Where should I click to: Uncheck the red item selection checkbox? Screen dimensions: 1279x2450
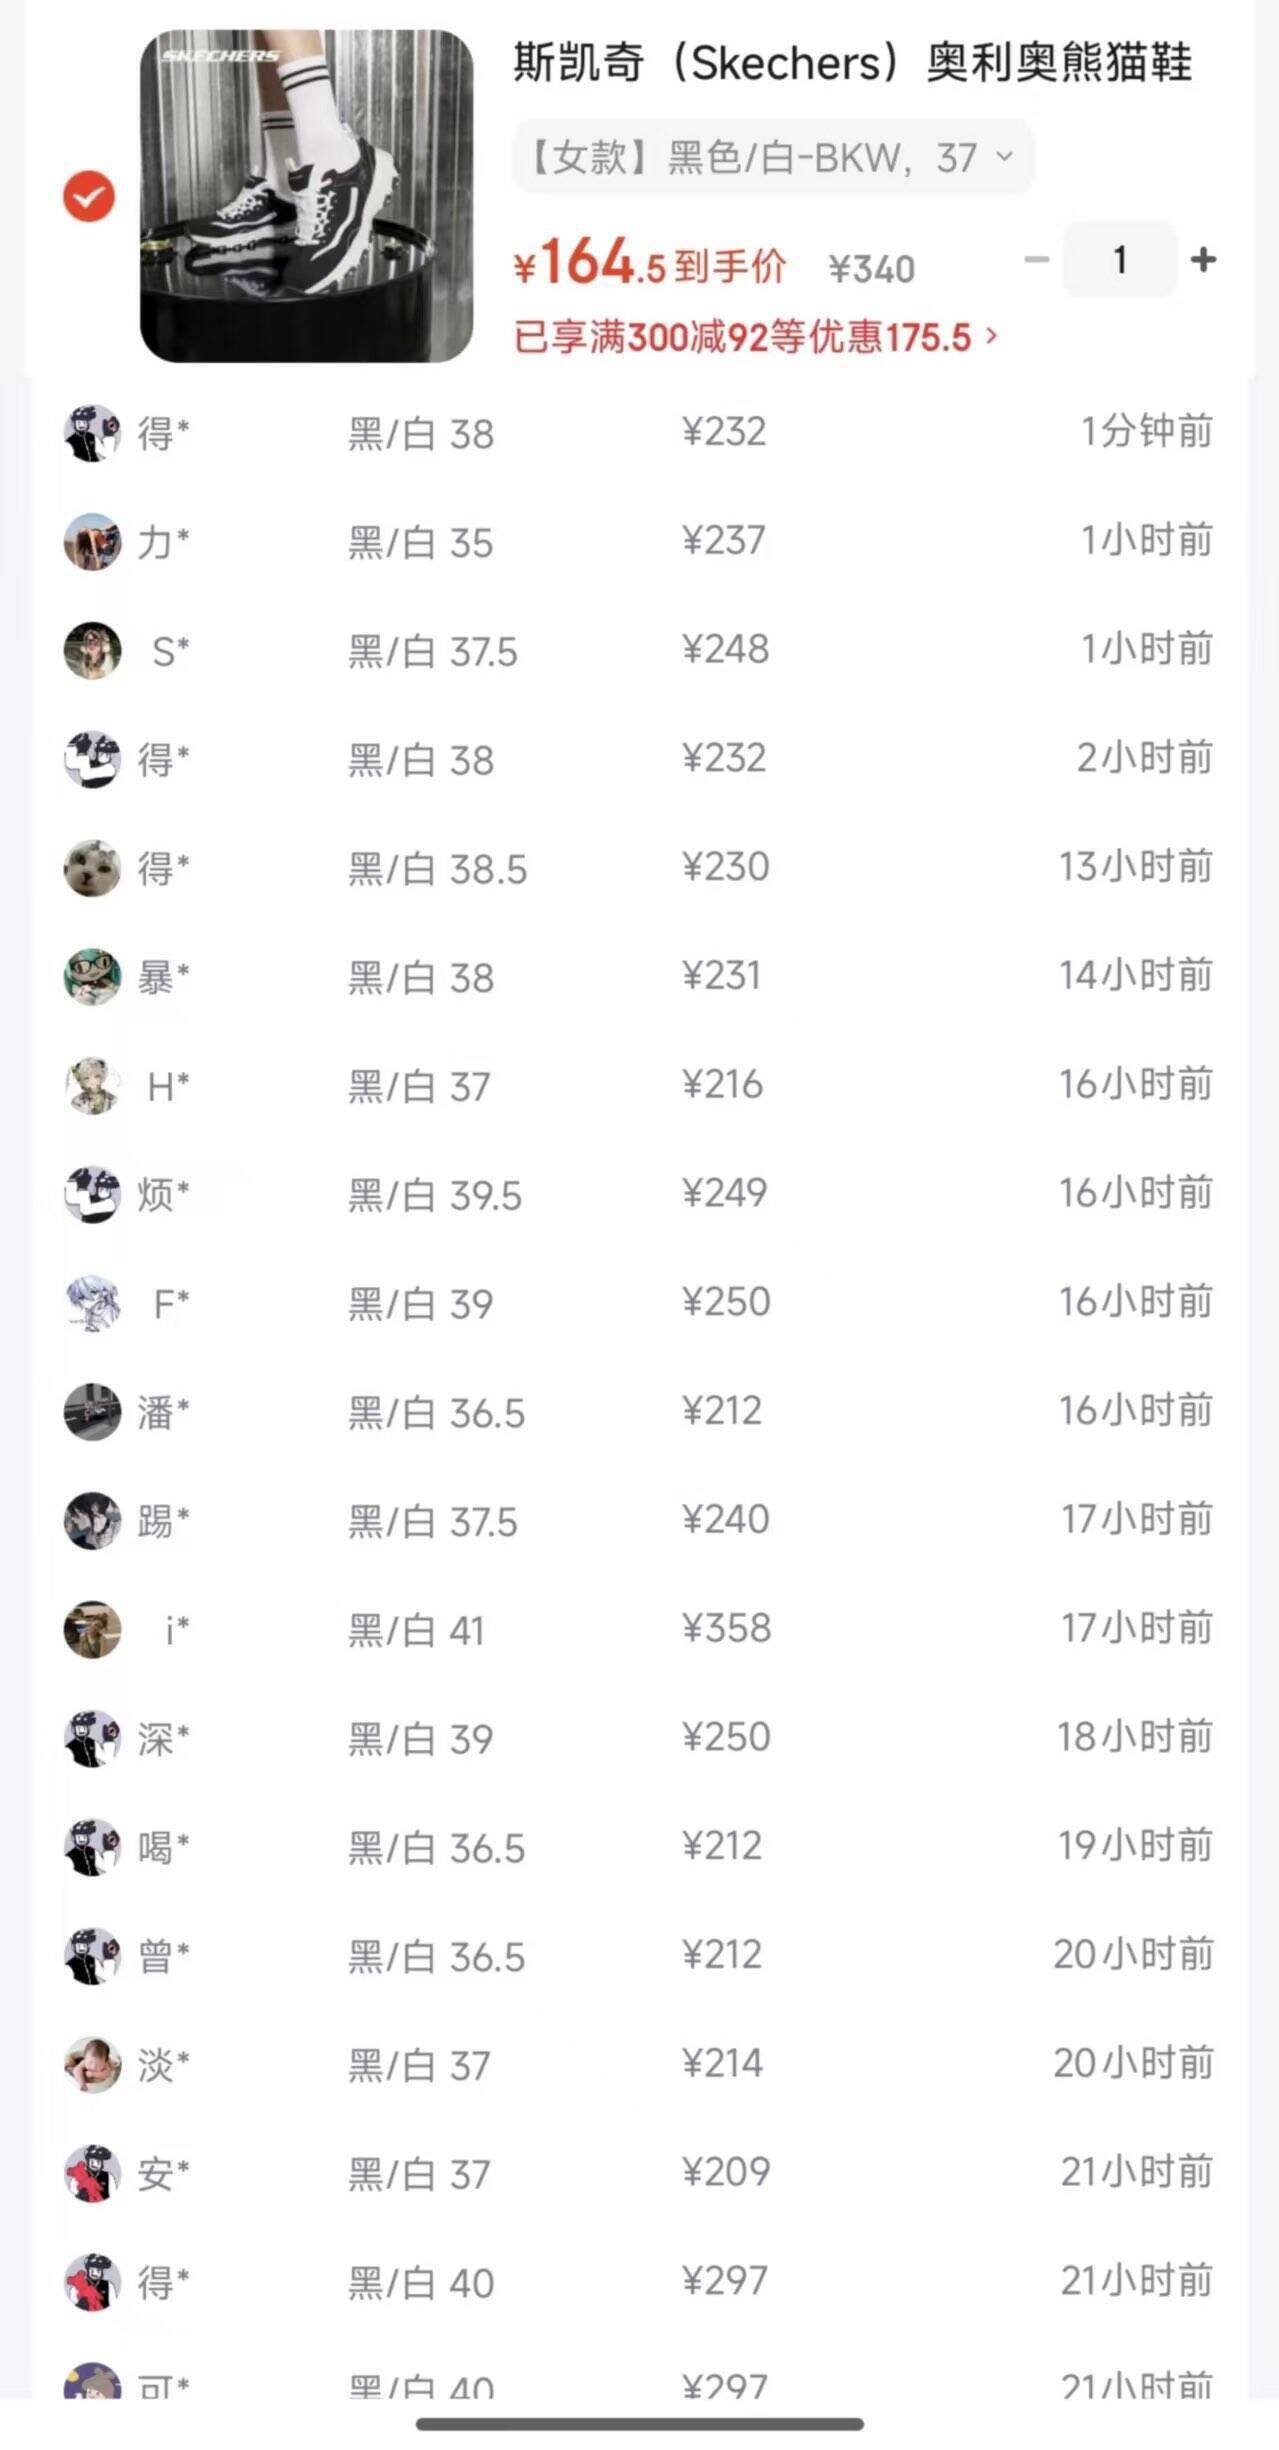(89, 196)
